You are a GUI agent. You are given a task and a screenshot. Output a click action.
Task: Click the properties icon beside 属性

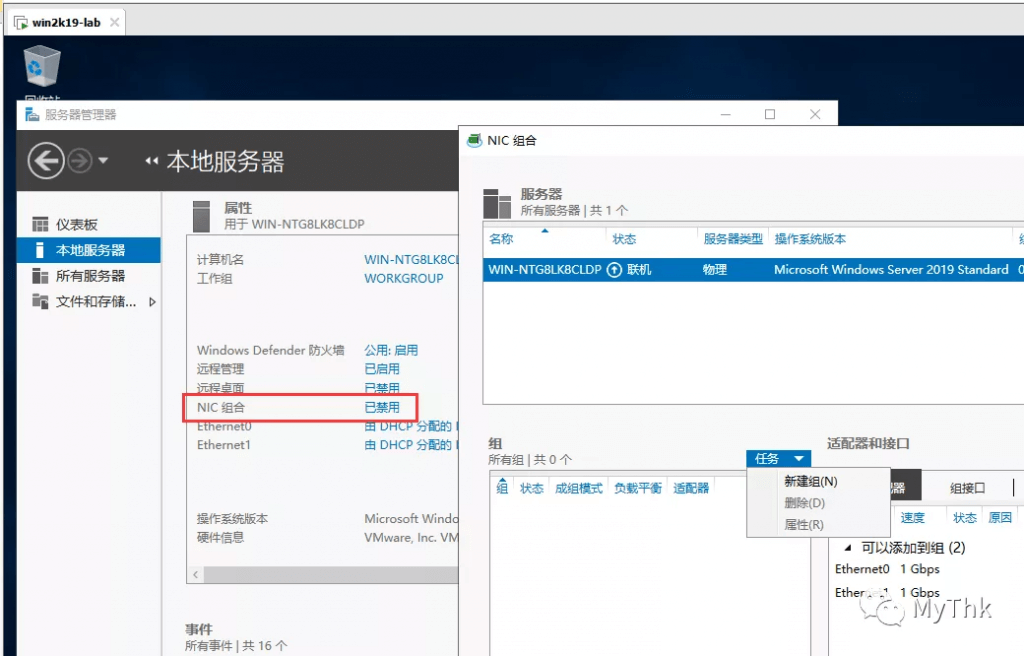click(202, 216)
